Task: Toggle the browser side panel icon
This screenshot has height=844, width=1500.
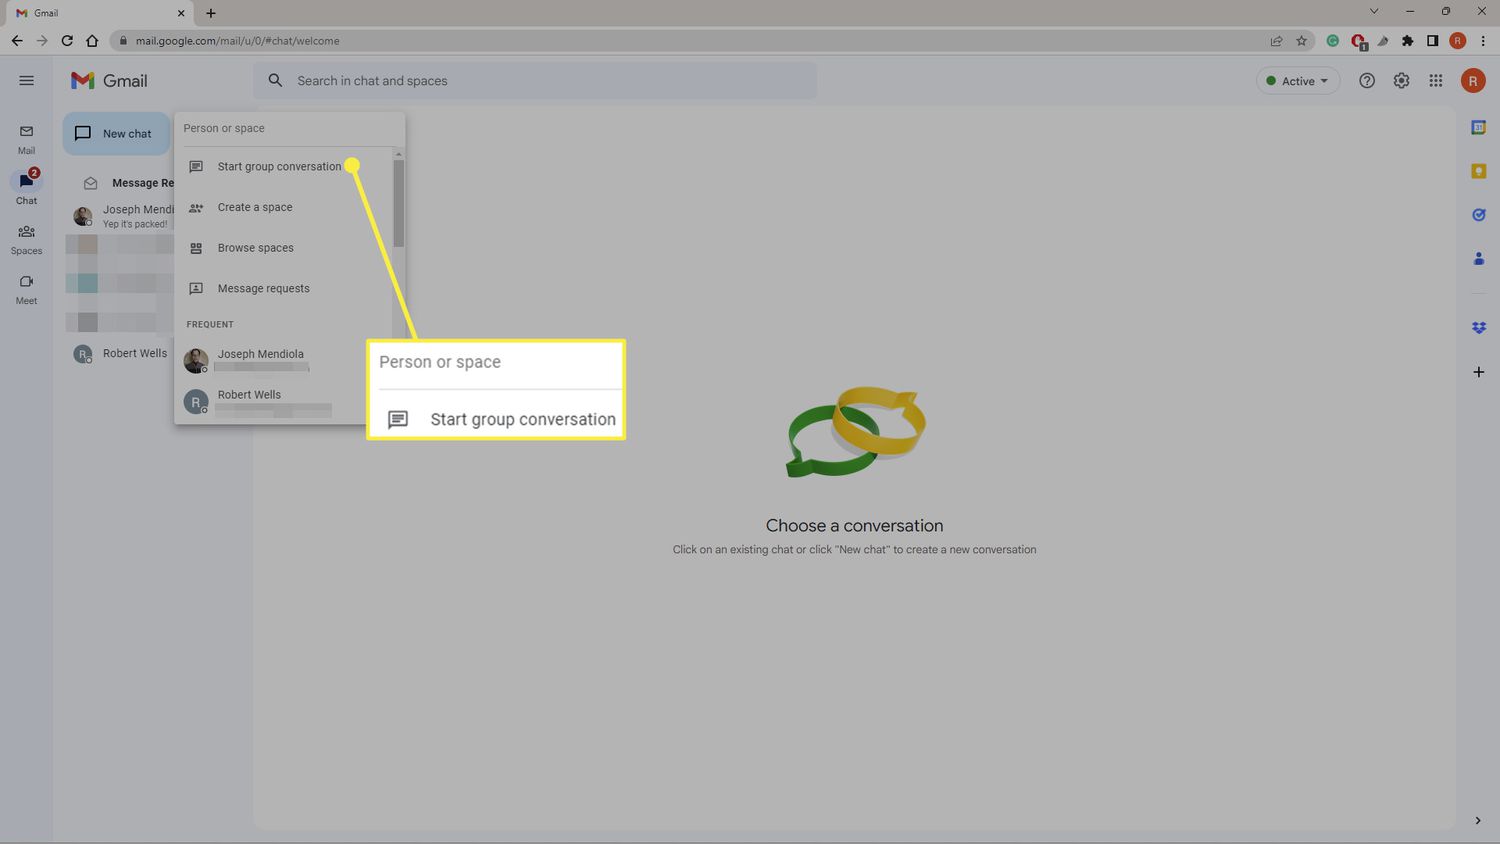Action: (x=1432, y=41)
